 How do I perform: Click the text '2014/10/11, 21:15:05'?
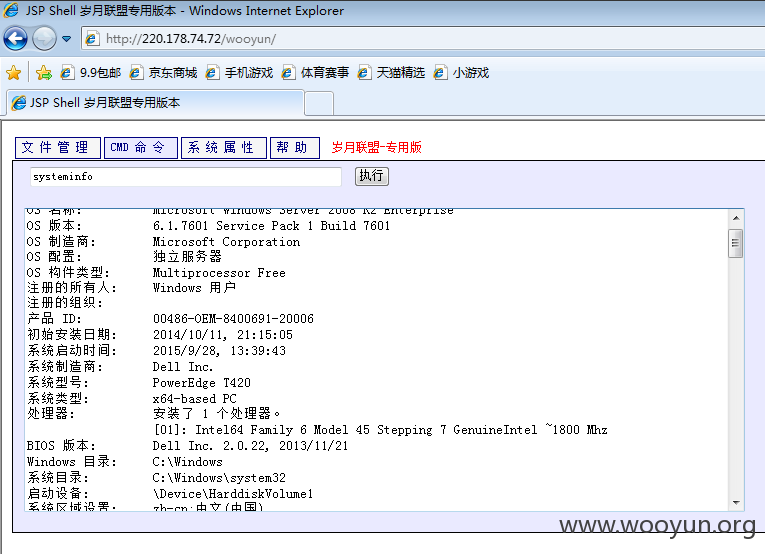pyautogui.click(x=223, y=335)
